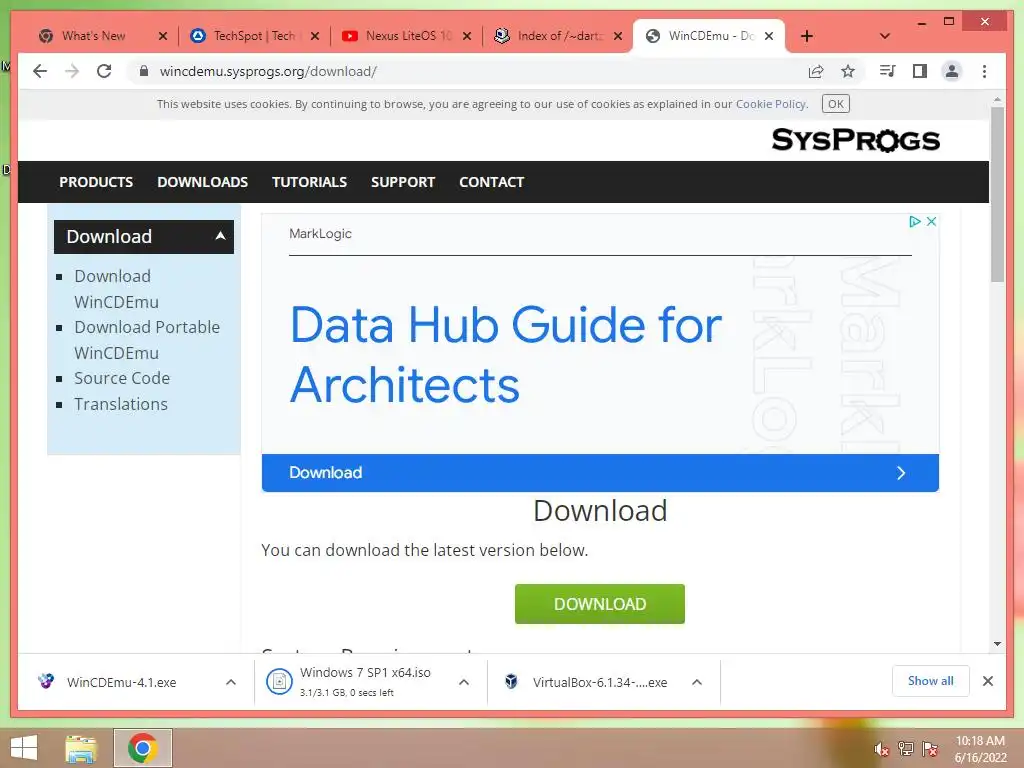Close the Nexus LiteOS YouTube tab
Viewport: 1024px width, 768px height.
pos(467,36)
